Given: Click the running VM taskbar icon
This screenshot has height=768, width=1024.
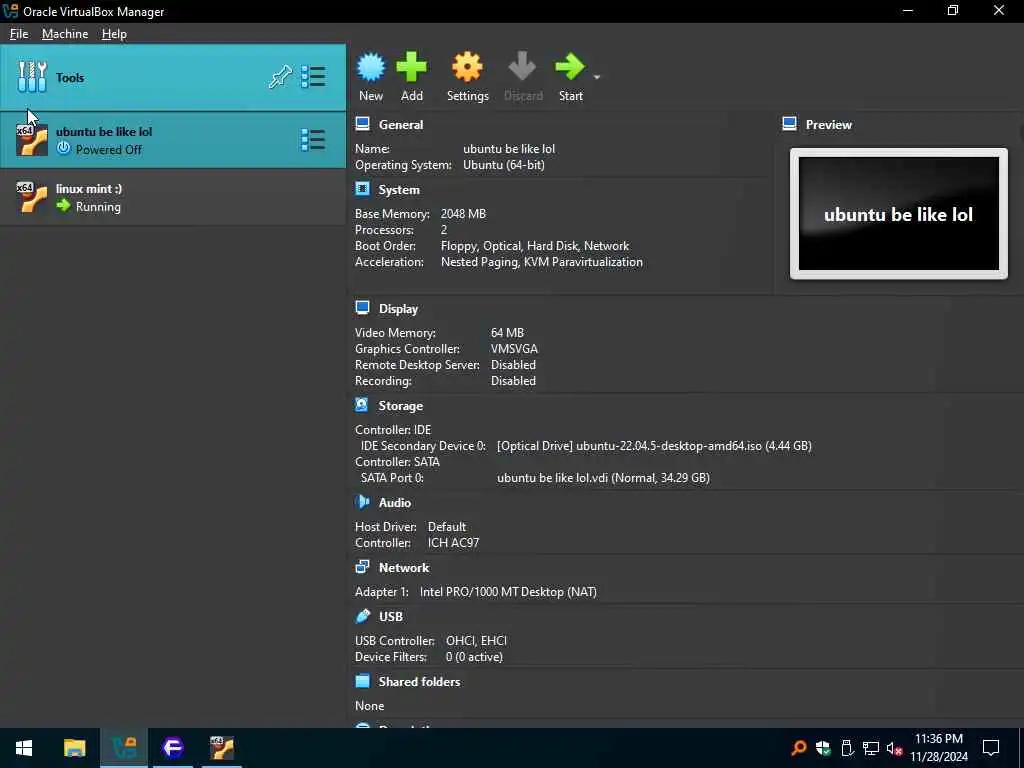Looking at the screenshot, I should point(222,748).
